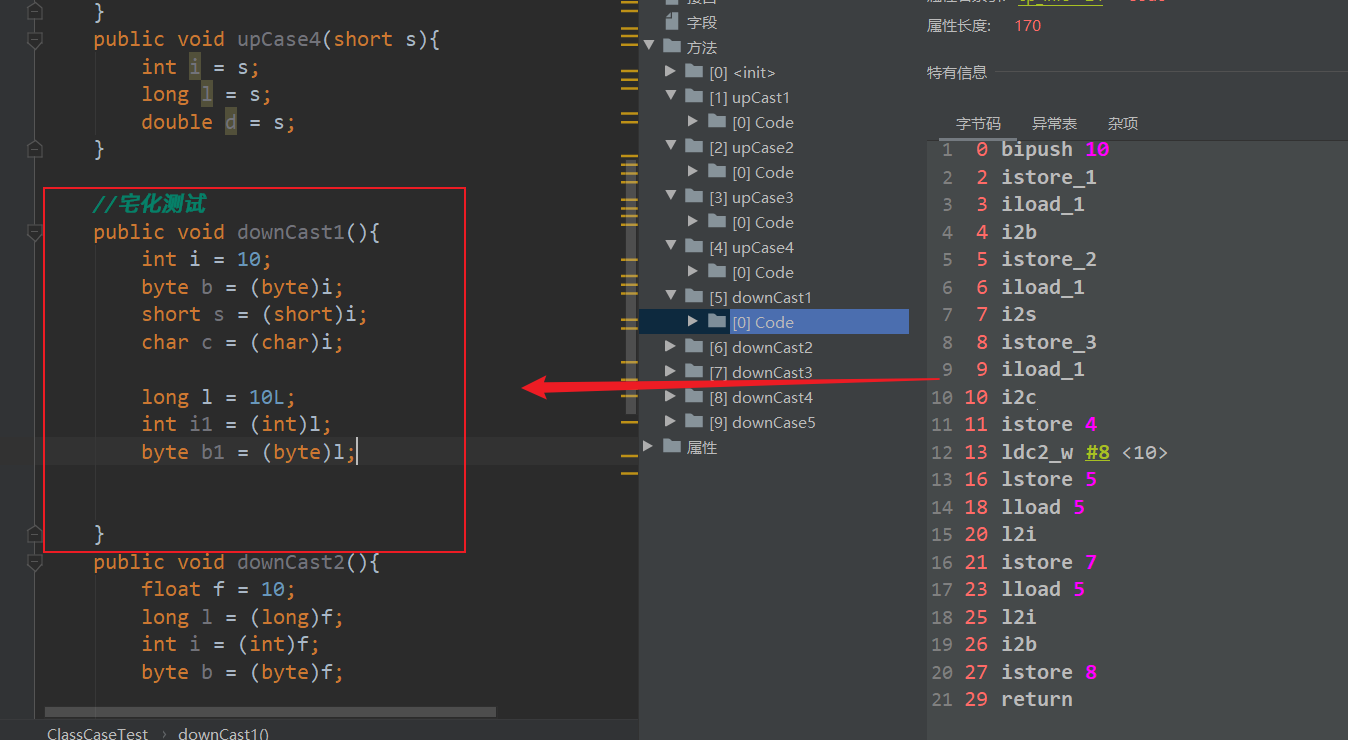Click the line 'double d = s;'

tap(219, 122)
